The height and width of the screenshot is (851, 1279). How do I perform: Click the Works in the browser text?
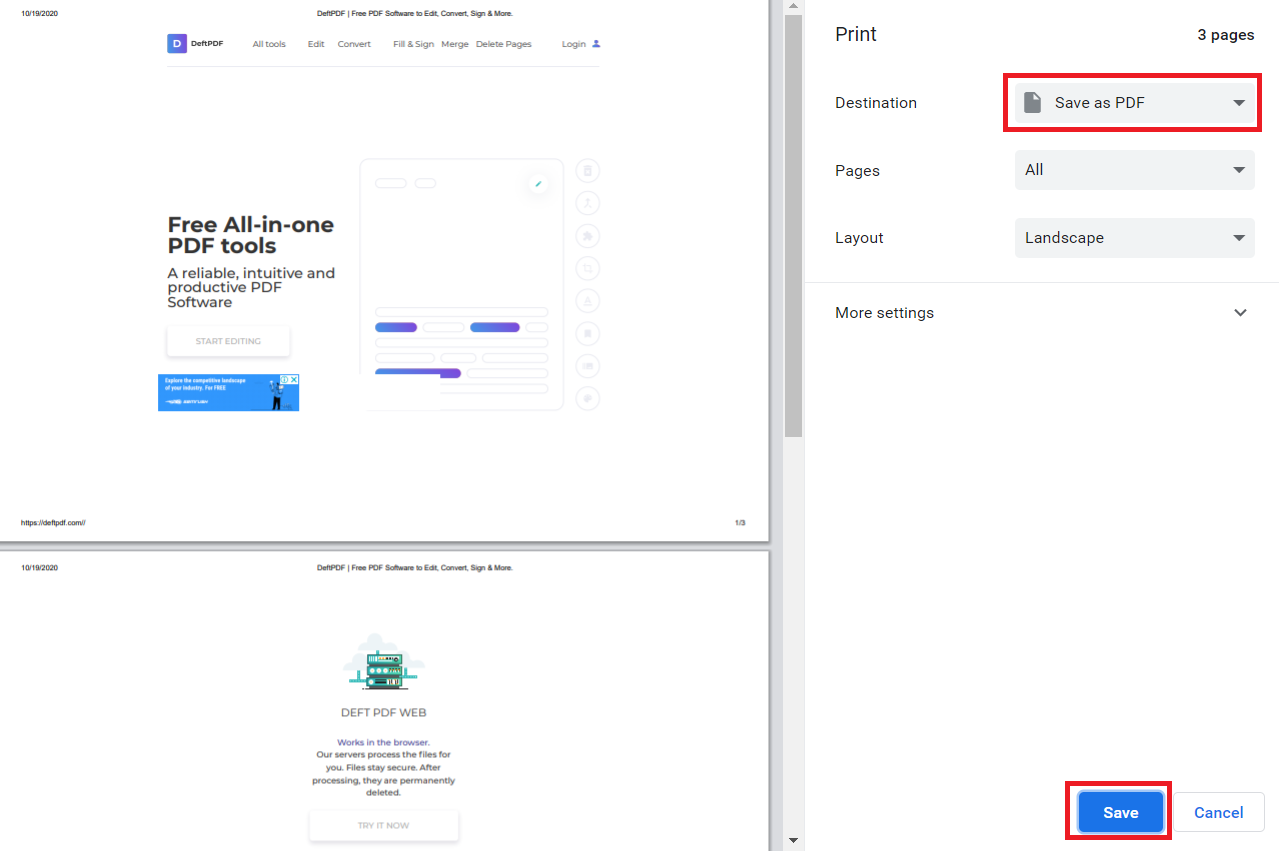pyautogui.click(x=384, y=743)
